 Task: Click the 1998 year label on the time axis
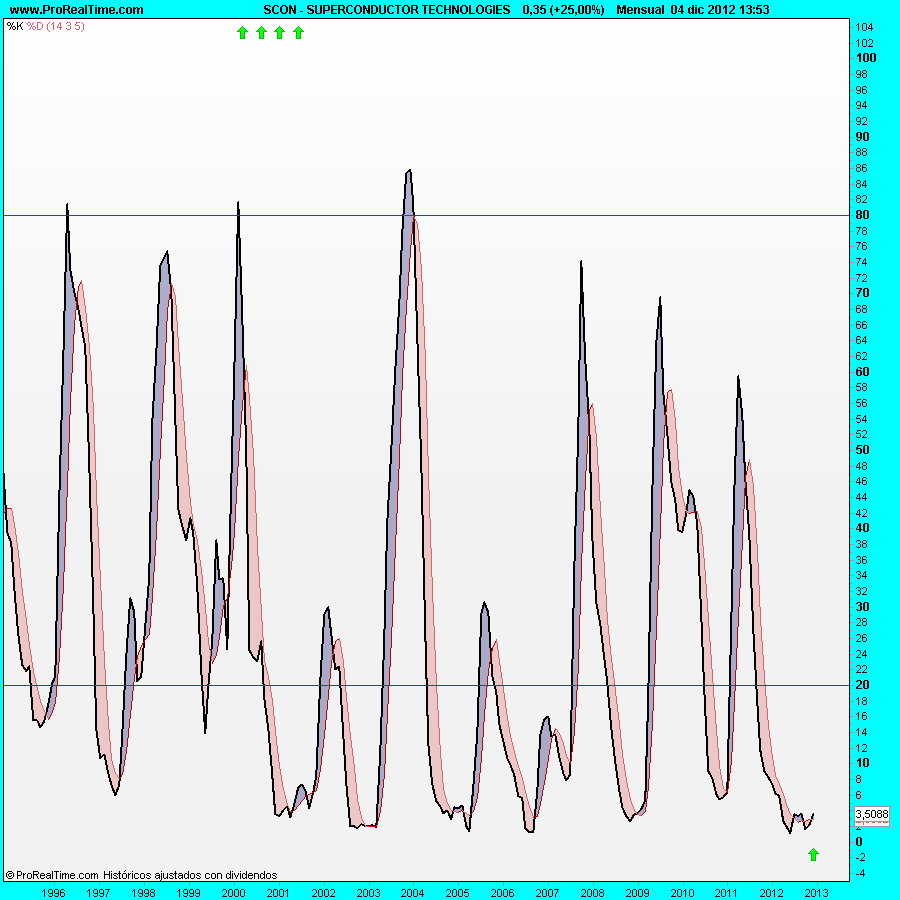tap(143, 893)
